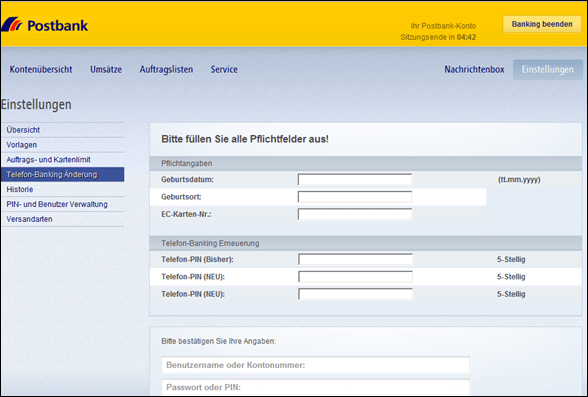The image size is (588, 397).
Task: Focus the Telefon-PIN (Bisher) field
Action: coord(356,259)
